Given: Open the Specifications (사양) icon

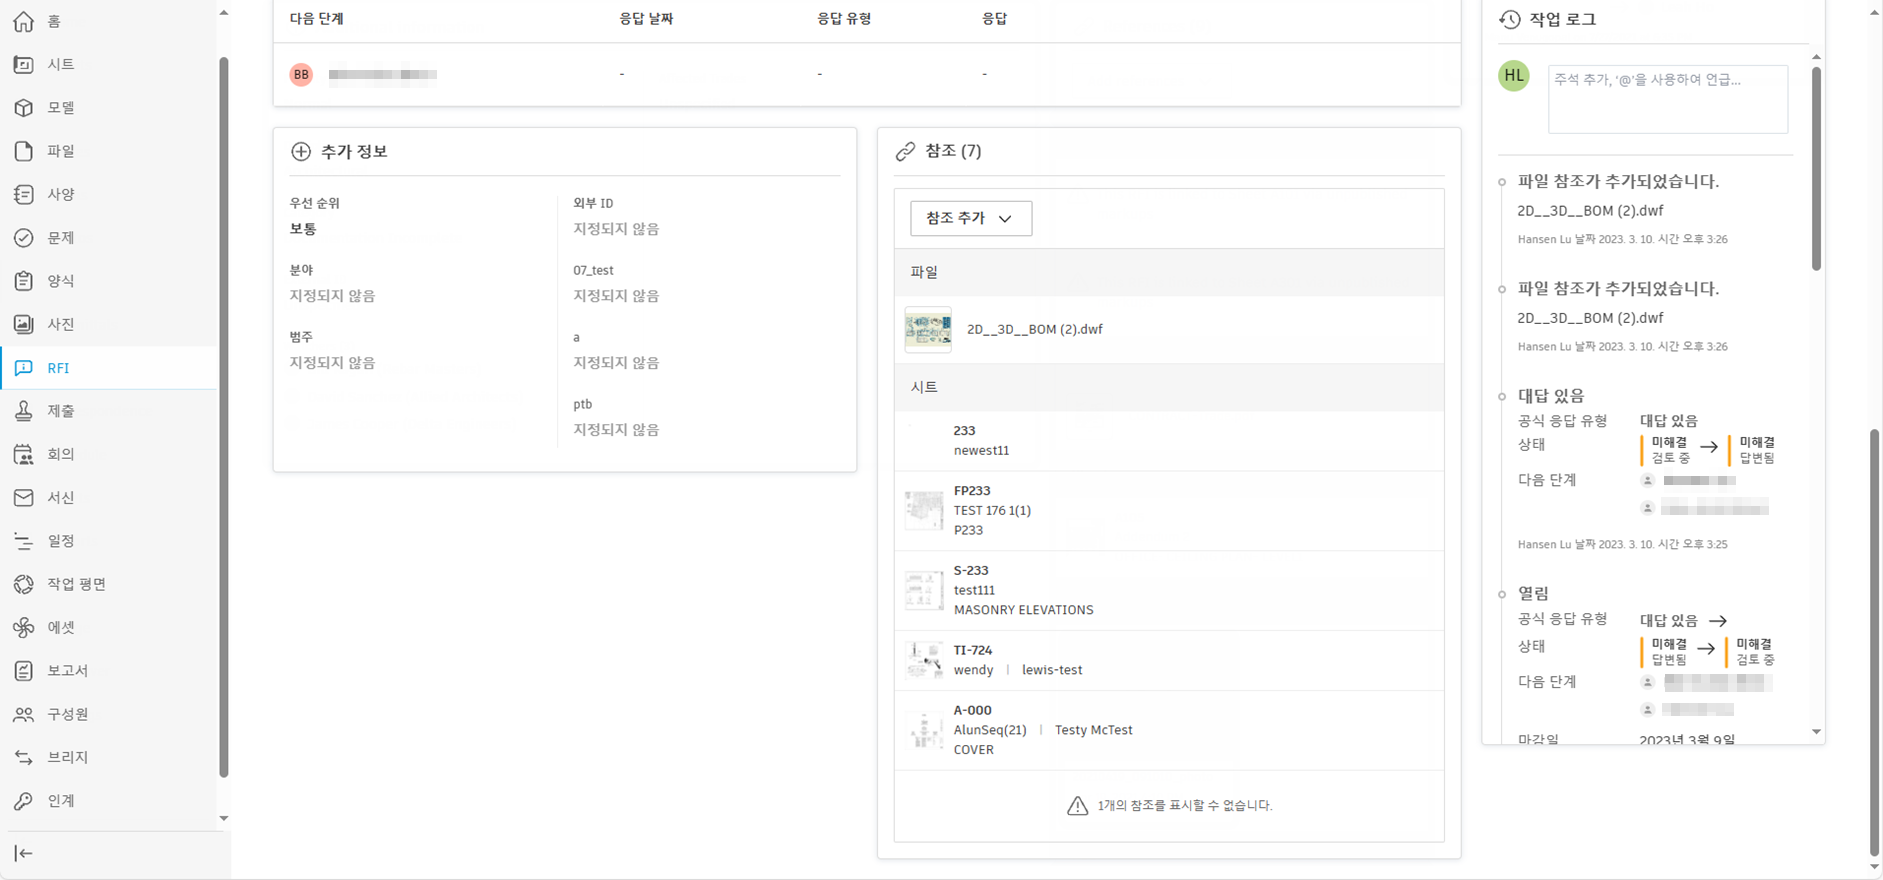Looking at the screenshot, I should (x=24, y=194).
